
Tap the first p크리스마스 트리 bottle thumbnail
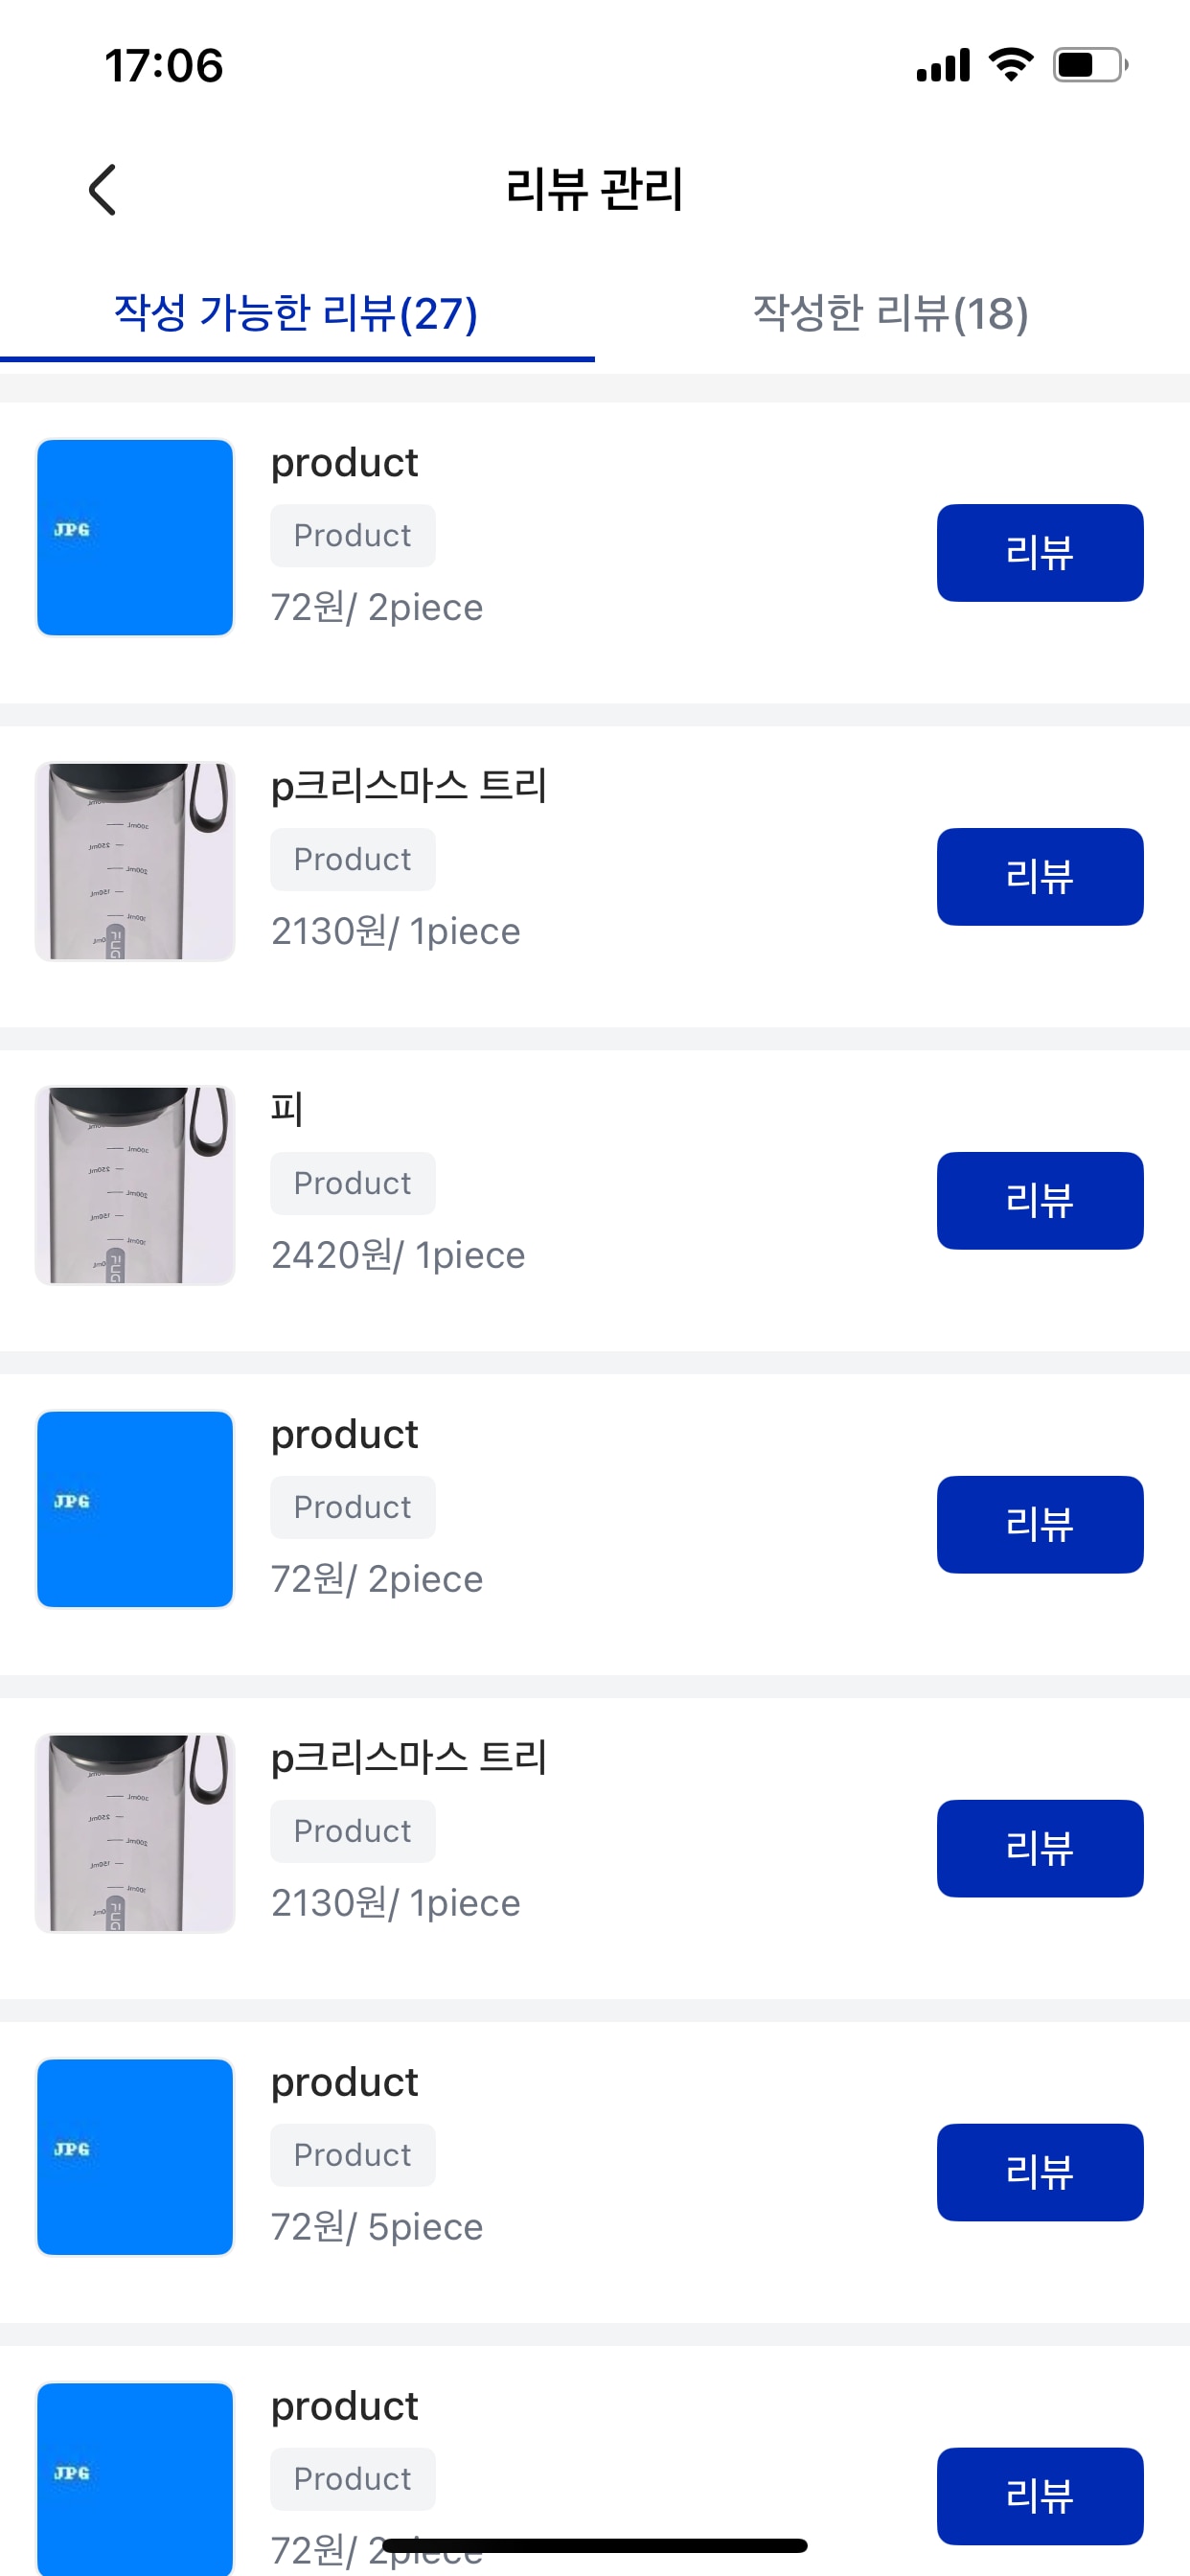tap(135, 862)
